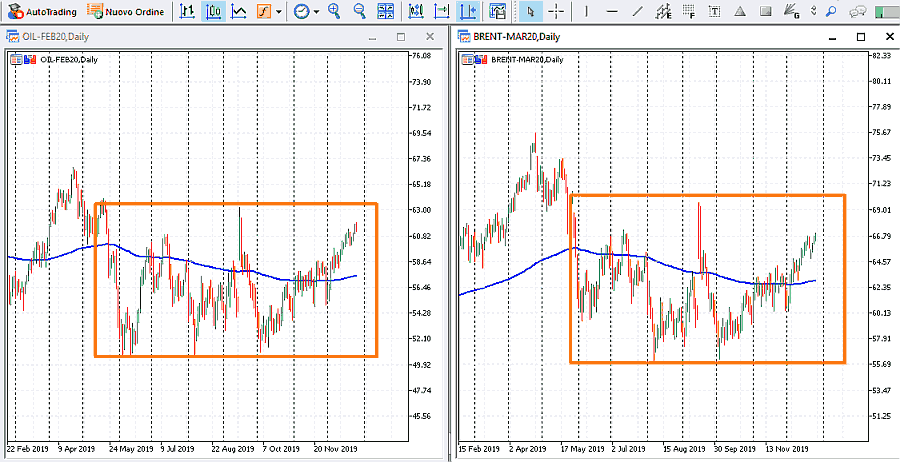
Task: Switch to bar chart display
Action: (x=188, y=12)
